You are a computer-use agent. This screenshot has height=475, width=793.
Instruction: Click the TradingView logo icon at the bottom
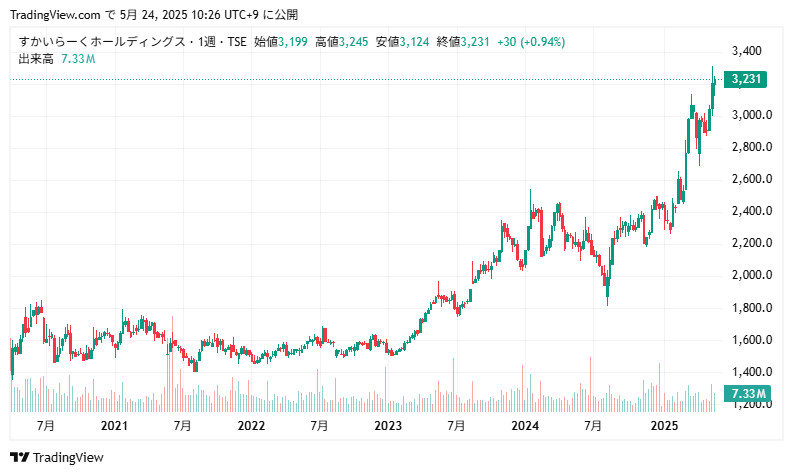tap(20, 457)
